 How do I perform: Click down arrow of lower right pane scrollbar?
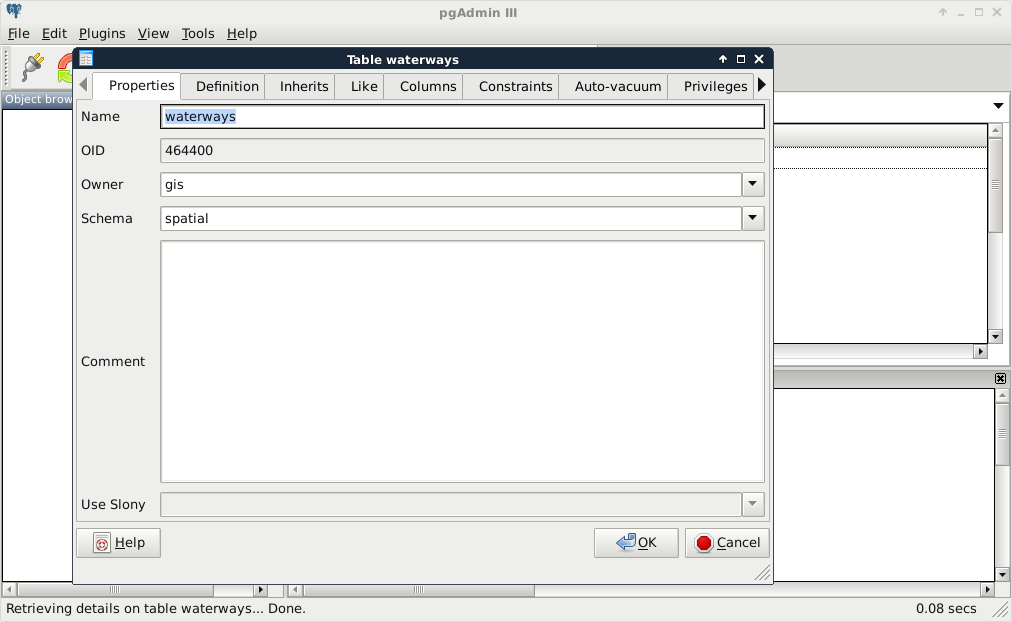[x=1002, y=574]
